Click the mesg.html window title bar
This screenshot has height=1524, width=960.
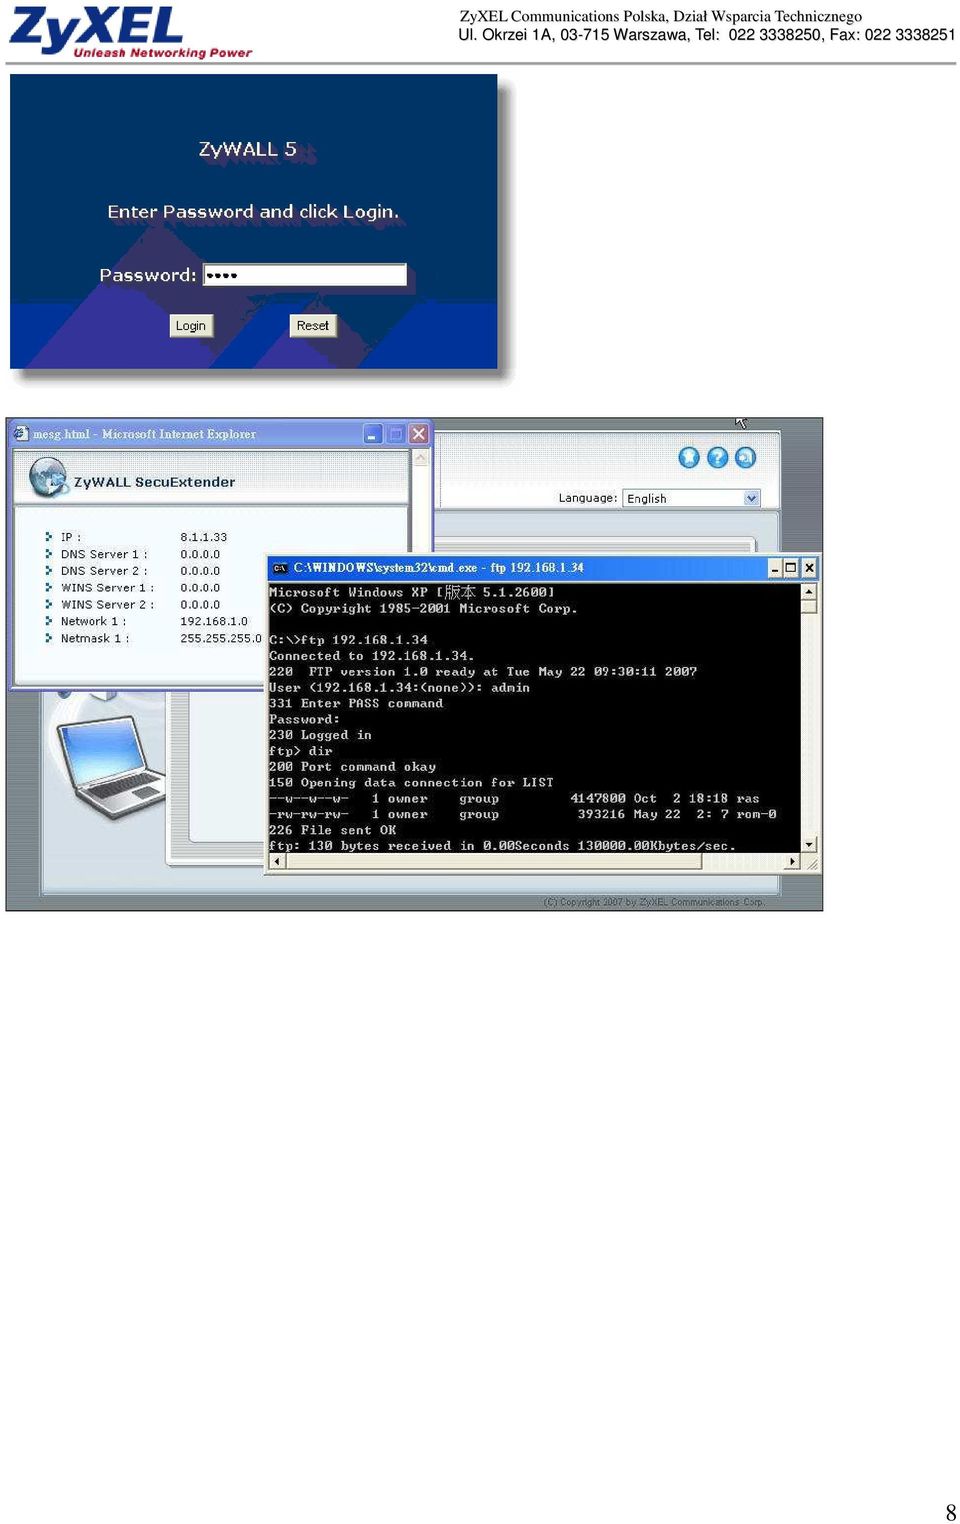pos(220,434)
